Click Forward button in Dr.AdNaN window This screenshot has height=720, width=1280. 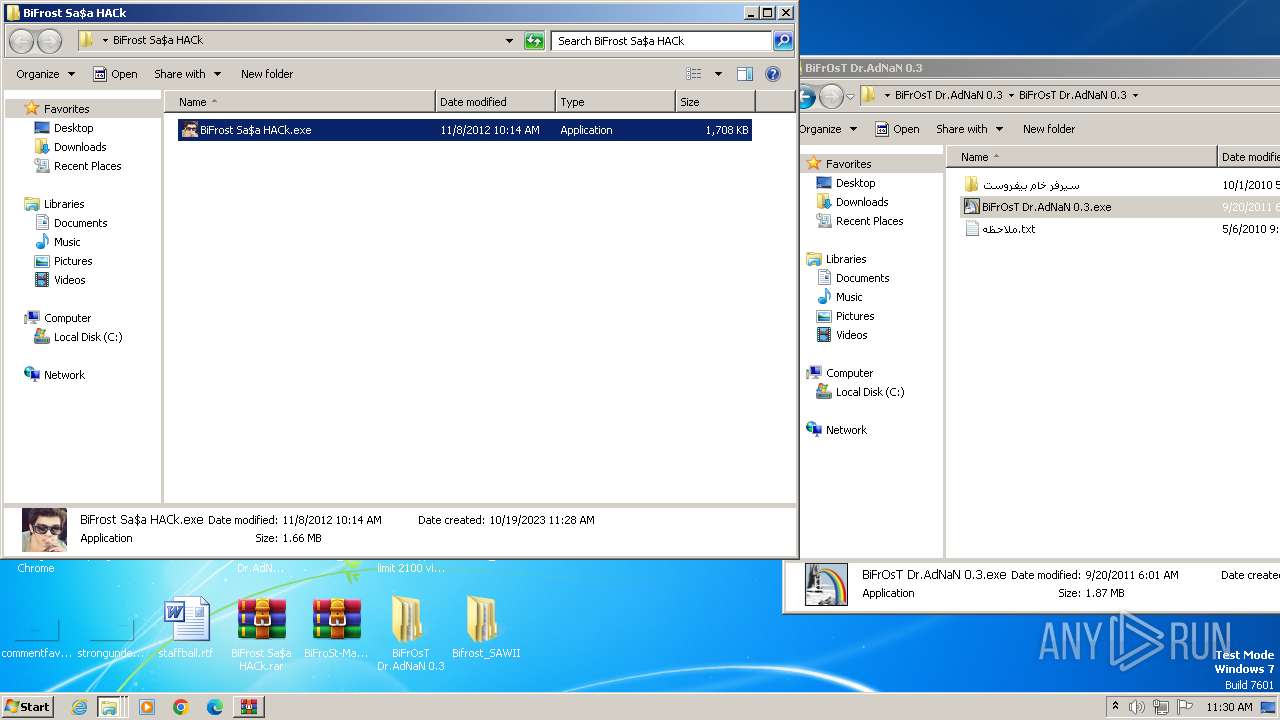coord(831,96)
